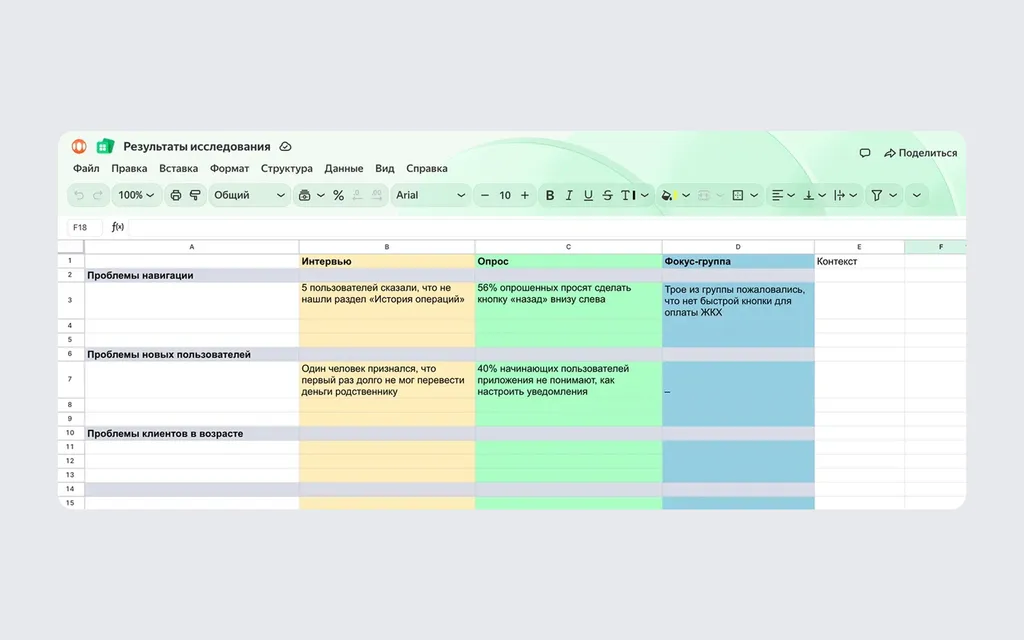The width and height of the screenshot is (1024, 640).
Task: Click the f(x) function icon
Action: (118, 227)
